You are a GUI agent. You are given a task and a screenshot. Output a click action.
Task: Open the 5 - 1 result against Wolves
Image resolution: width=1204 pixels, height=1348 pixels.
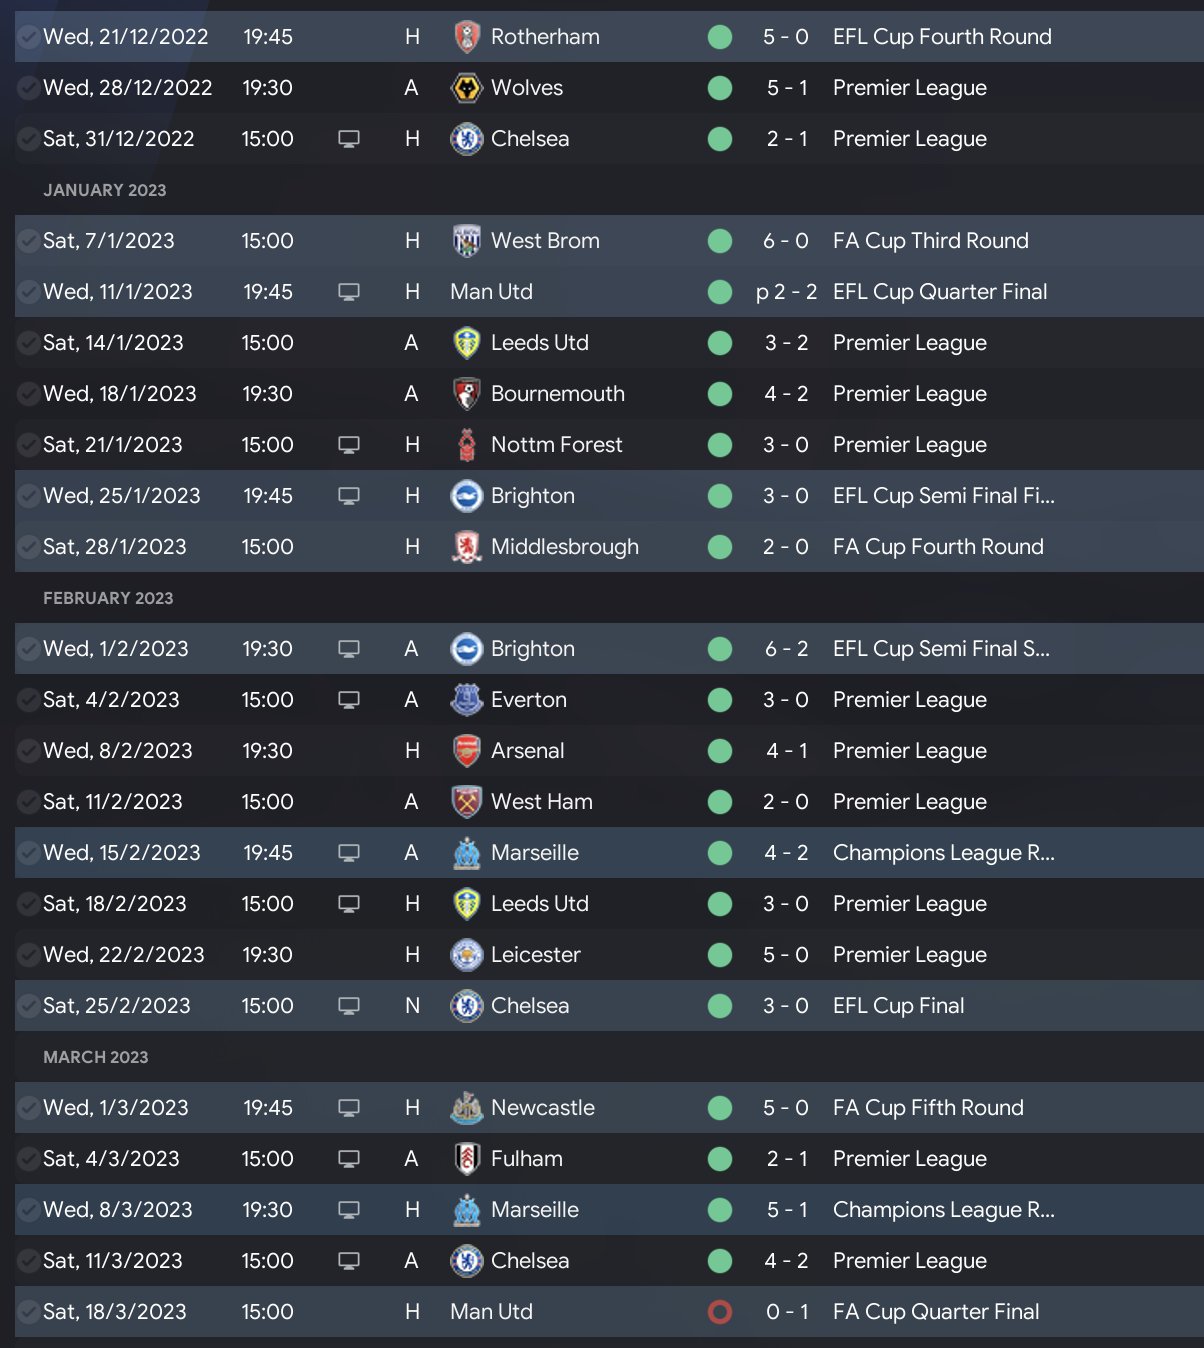[x=786, y=88]
